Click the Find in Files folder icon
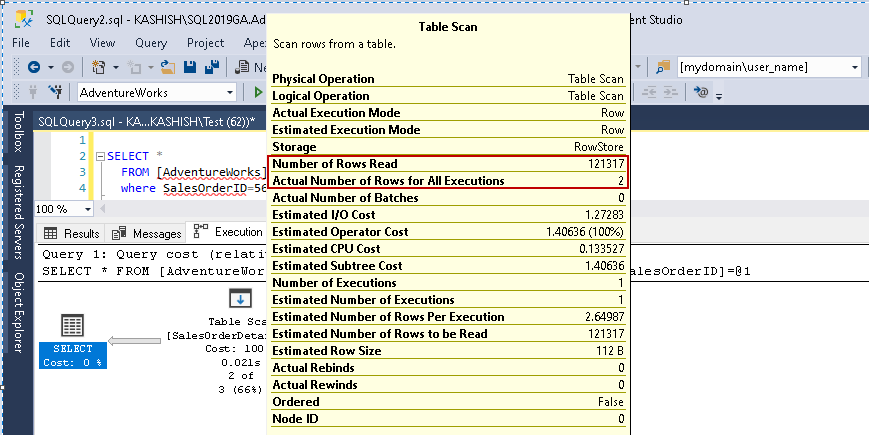This screenshot has height=435, width=869. [x=663, y=67]
